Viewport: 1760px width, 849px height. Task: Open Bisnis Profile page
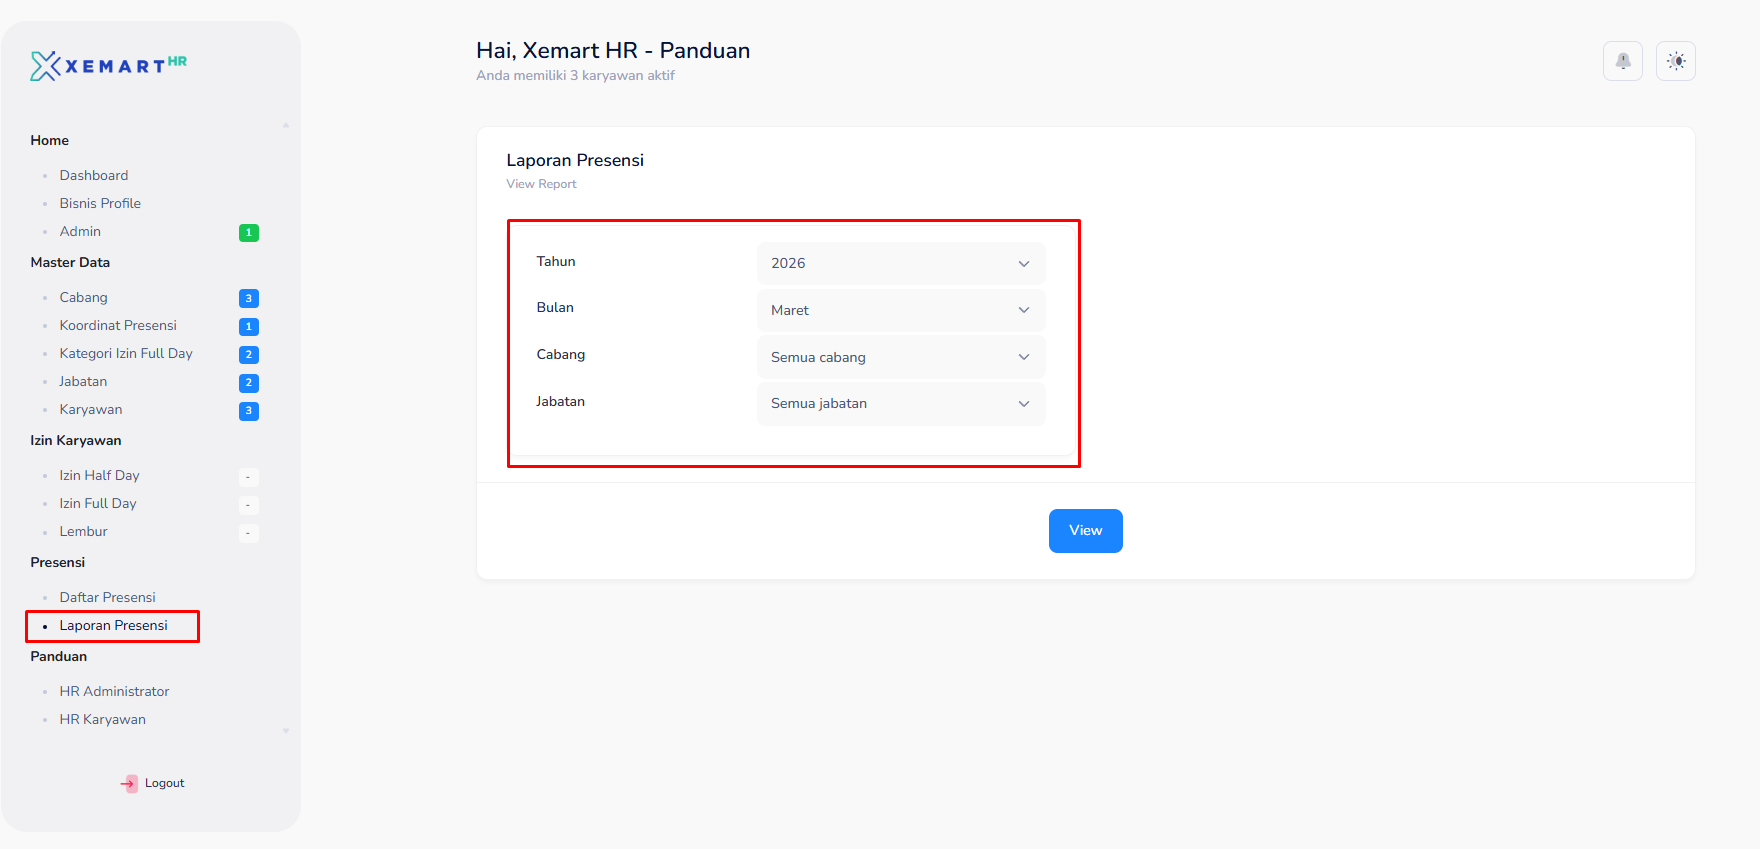[x=100, y=204]
